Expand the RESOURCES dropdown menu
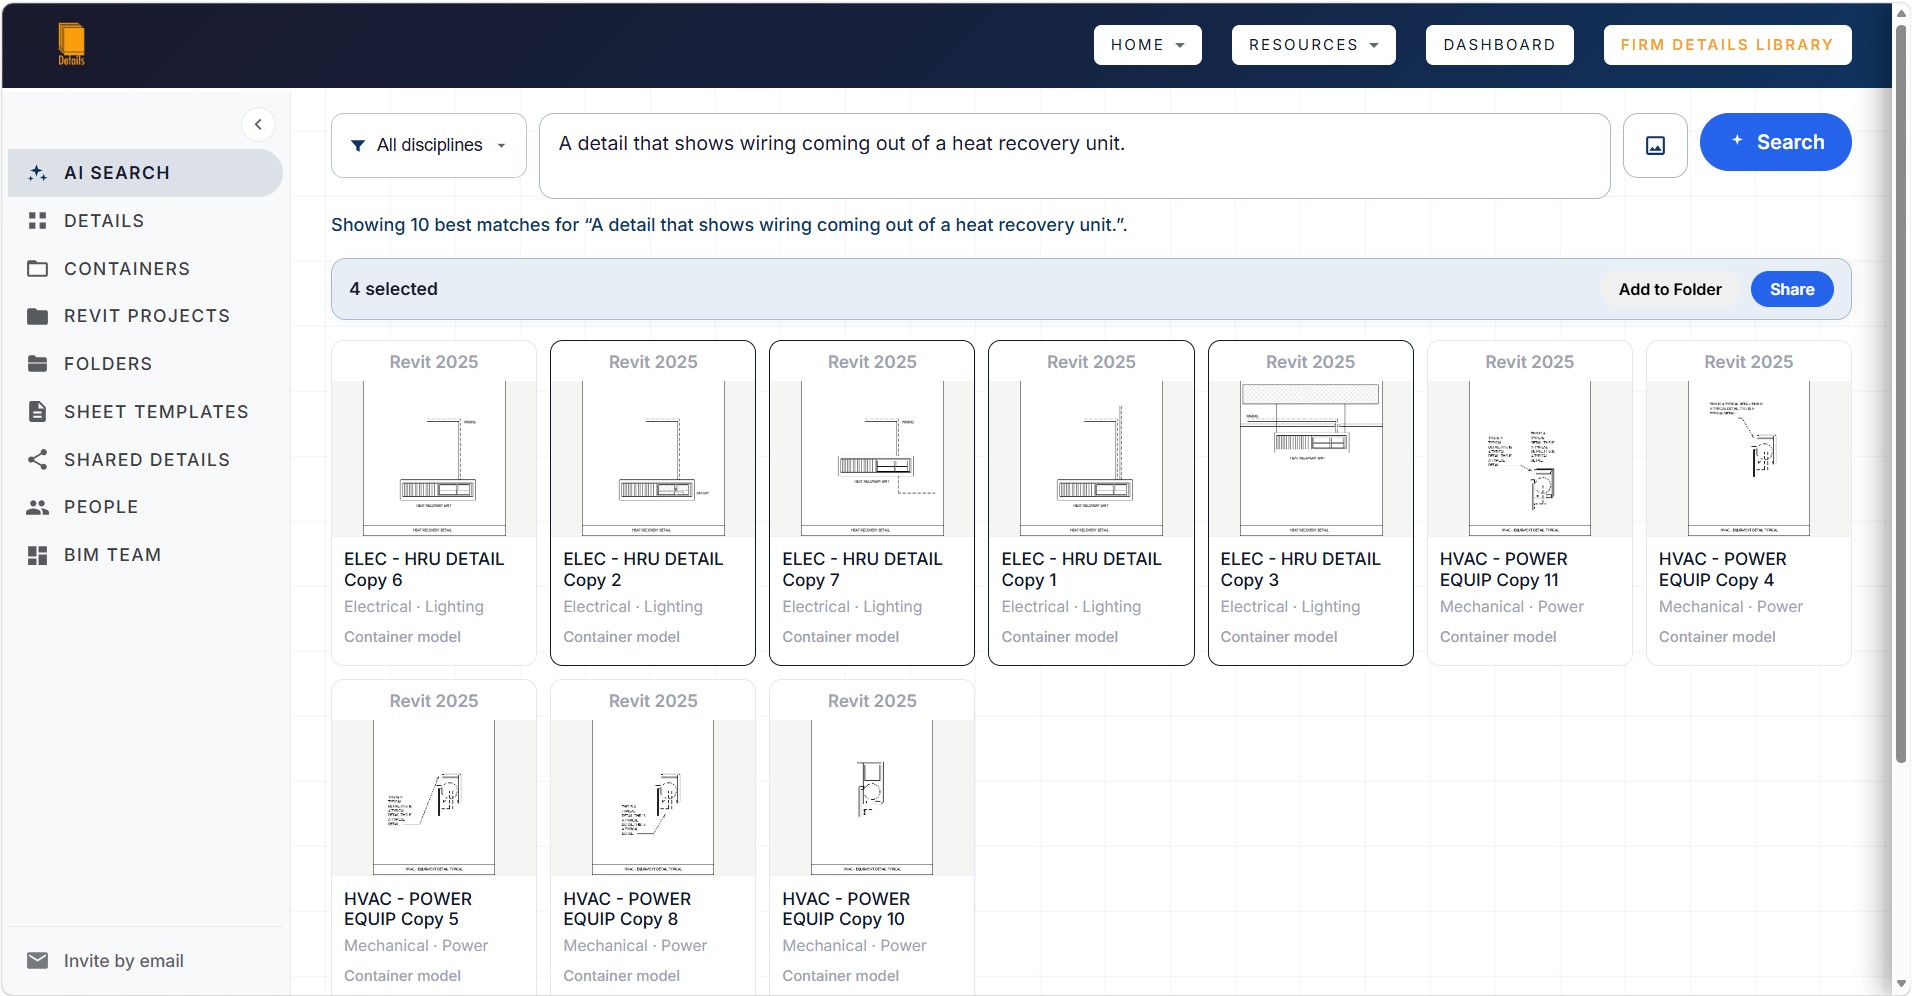 pos(1313,45)
